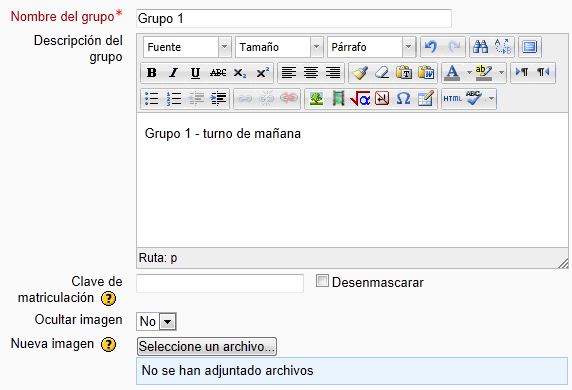Click the outdent icon
Image resolution: width=572 pixels, height=390 pixels.
[196, 99]
